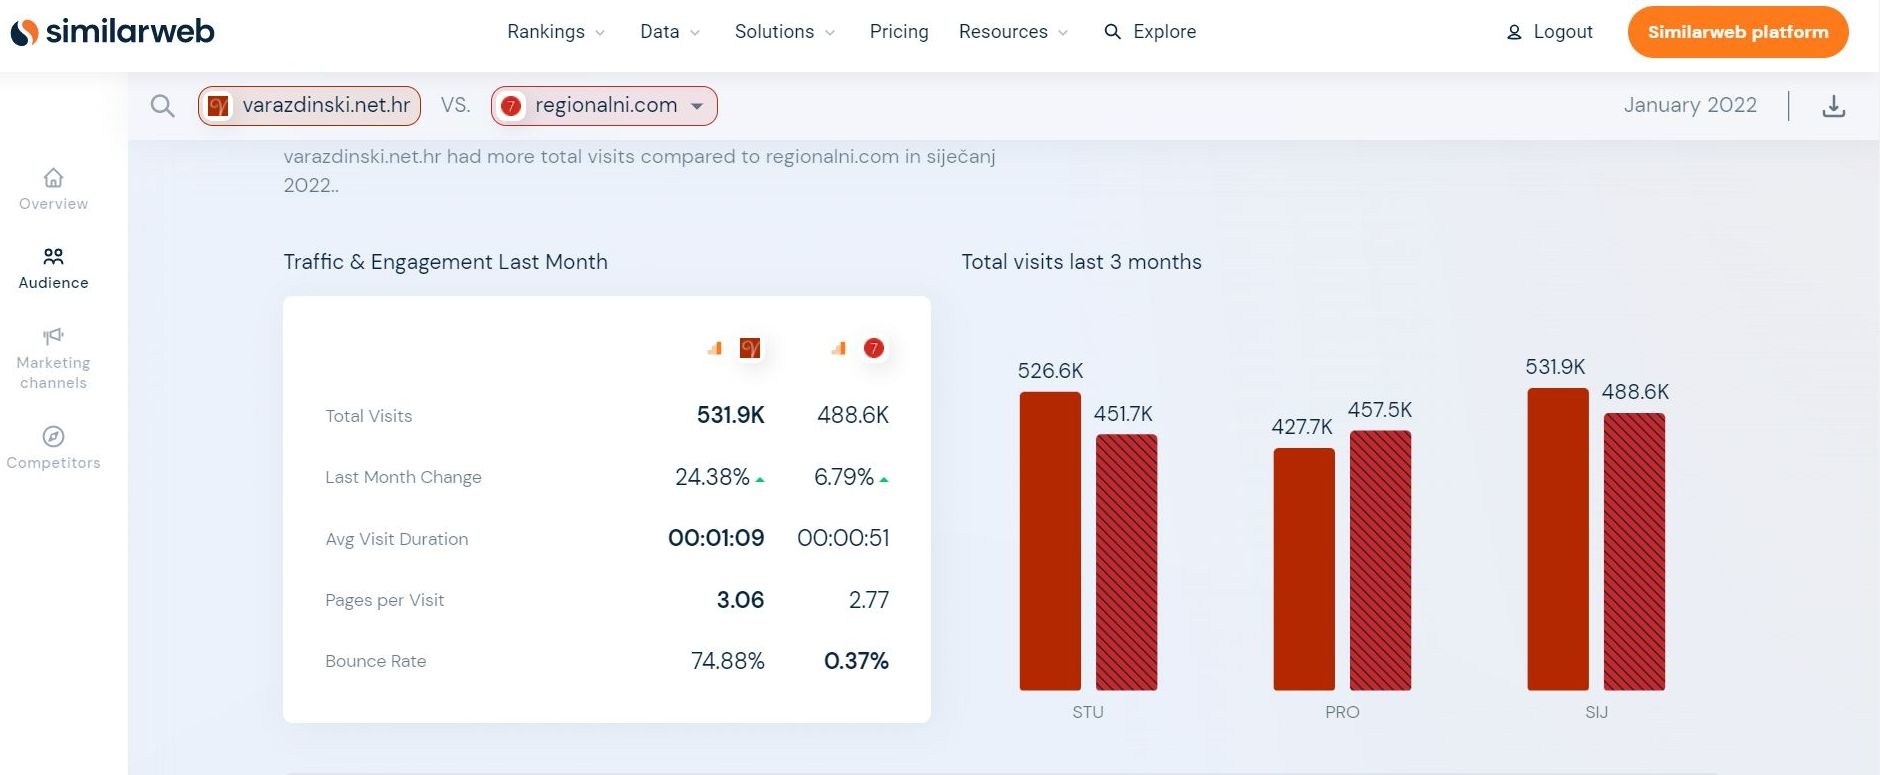Select the varazdinski.net.hr site chip
This screenshot has height=775, width=1880.
(x=309, y=106)
